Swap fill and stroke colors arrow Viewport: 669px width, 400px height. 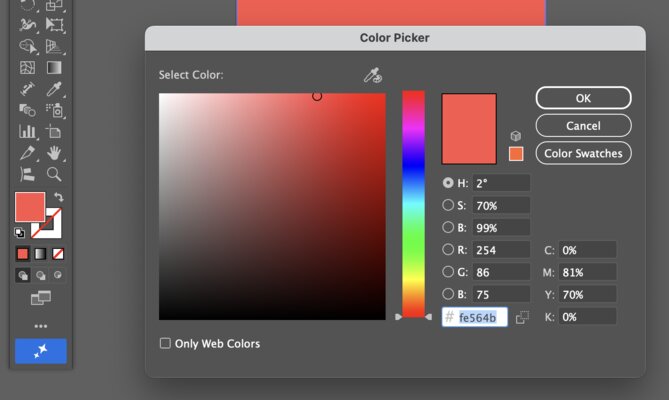(58, 197)
